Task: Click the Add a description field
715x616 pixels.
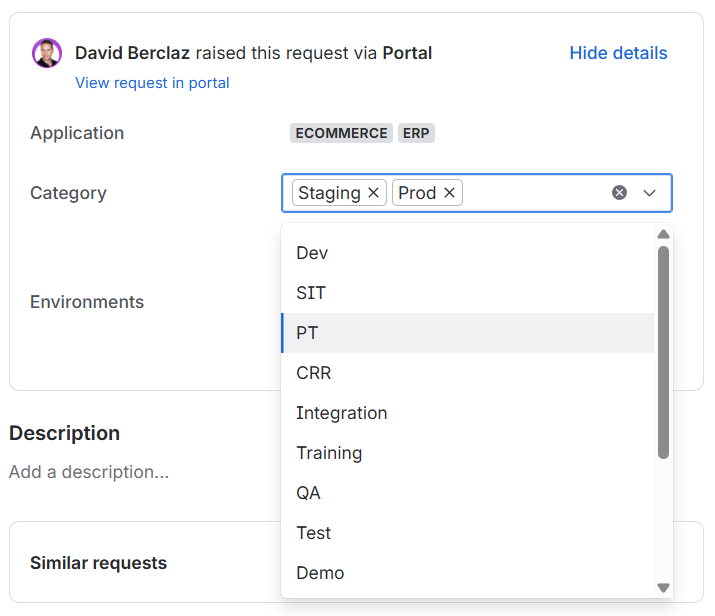Action: pos(89,472)
